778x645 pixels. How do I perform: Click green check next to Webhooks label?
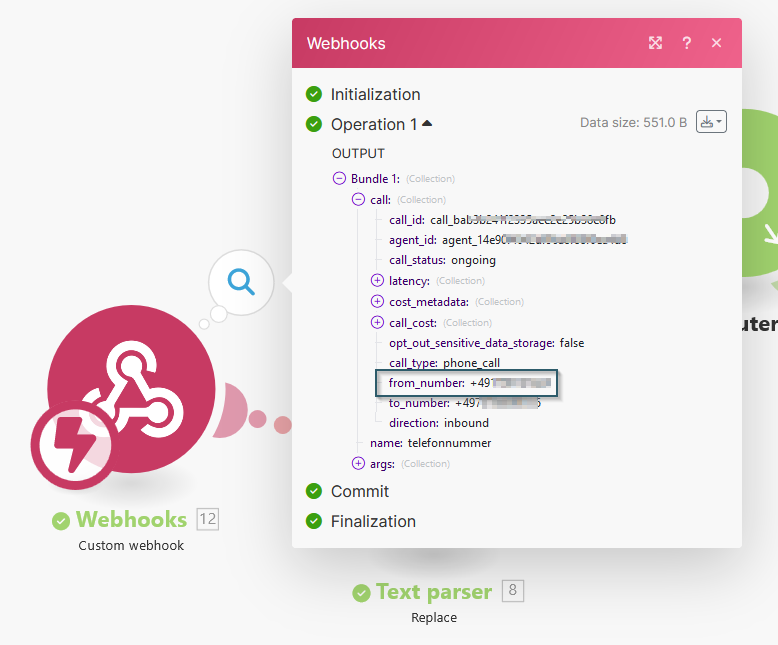(x=61, y=520)
